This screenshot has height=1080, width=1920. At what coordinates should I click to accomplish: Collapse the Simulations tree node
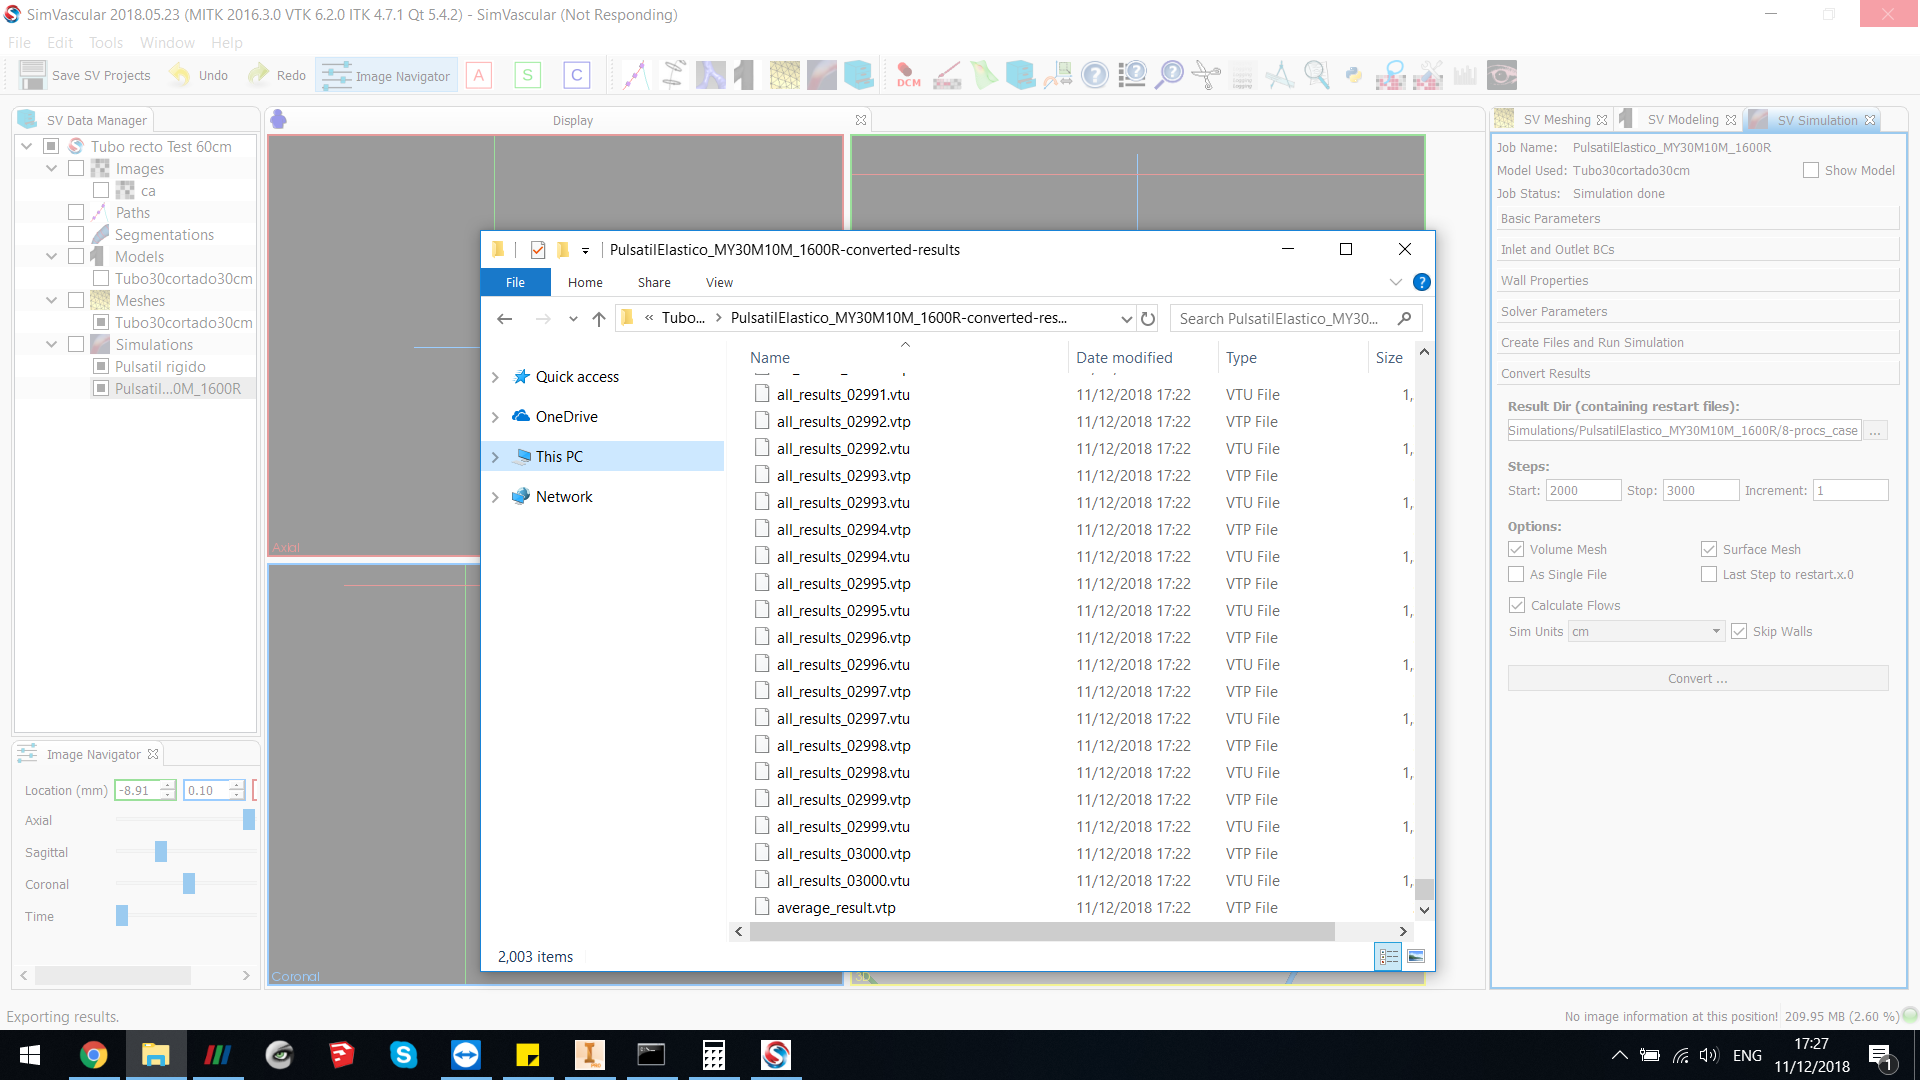pos(51,344)
